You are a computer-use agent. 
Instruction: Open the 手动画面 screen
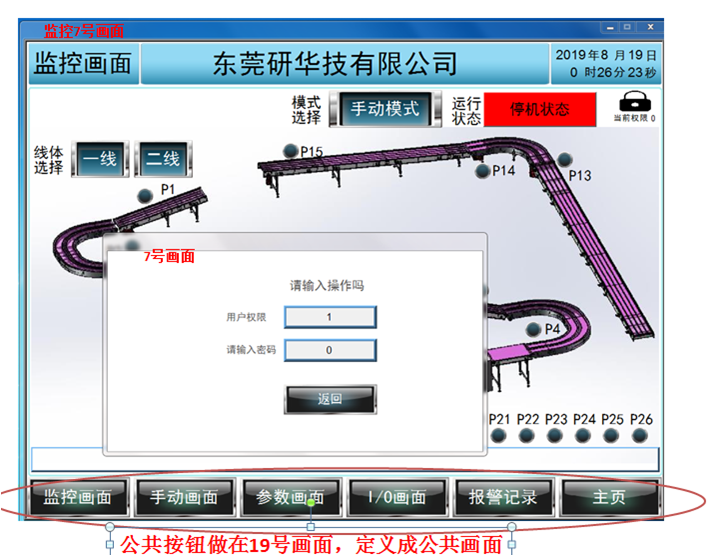point(184,496)
